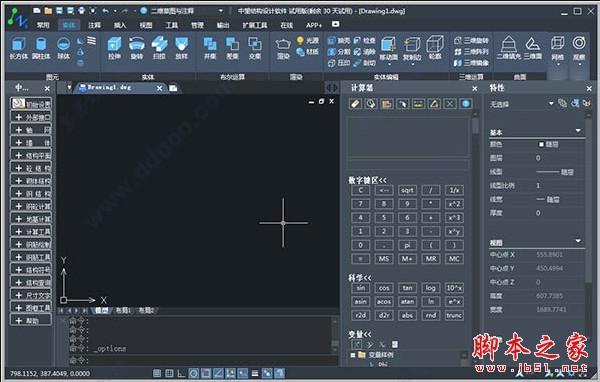Click the 拉伸 (Extrude) tool
The height and width of the screenshot is (382, 600).
pyautogui.click(x=114, y=48)
